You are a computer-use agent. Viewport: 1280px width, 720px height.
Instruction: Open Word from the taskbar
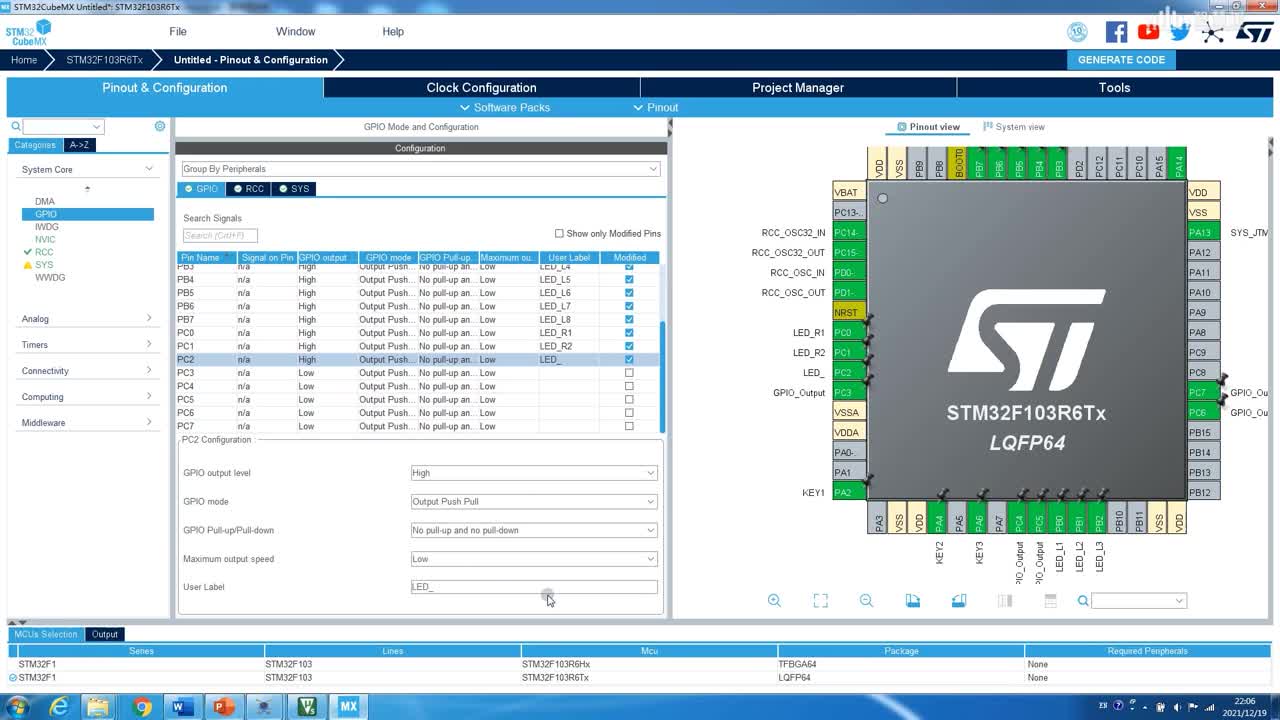tap(182, 707)
